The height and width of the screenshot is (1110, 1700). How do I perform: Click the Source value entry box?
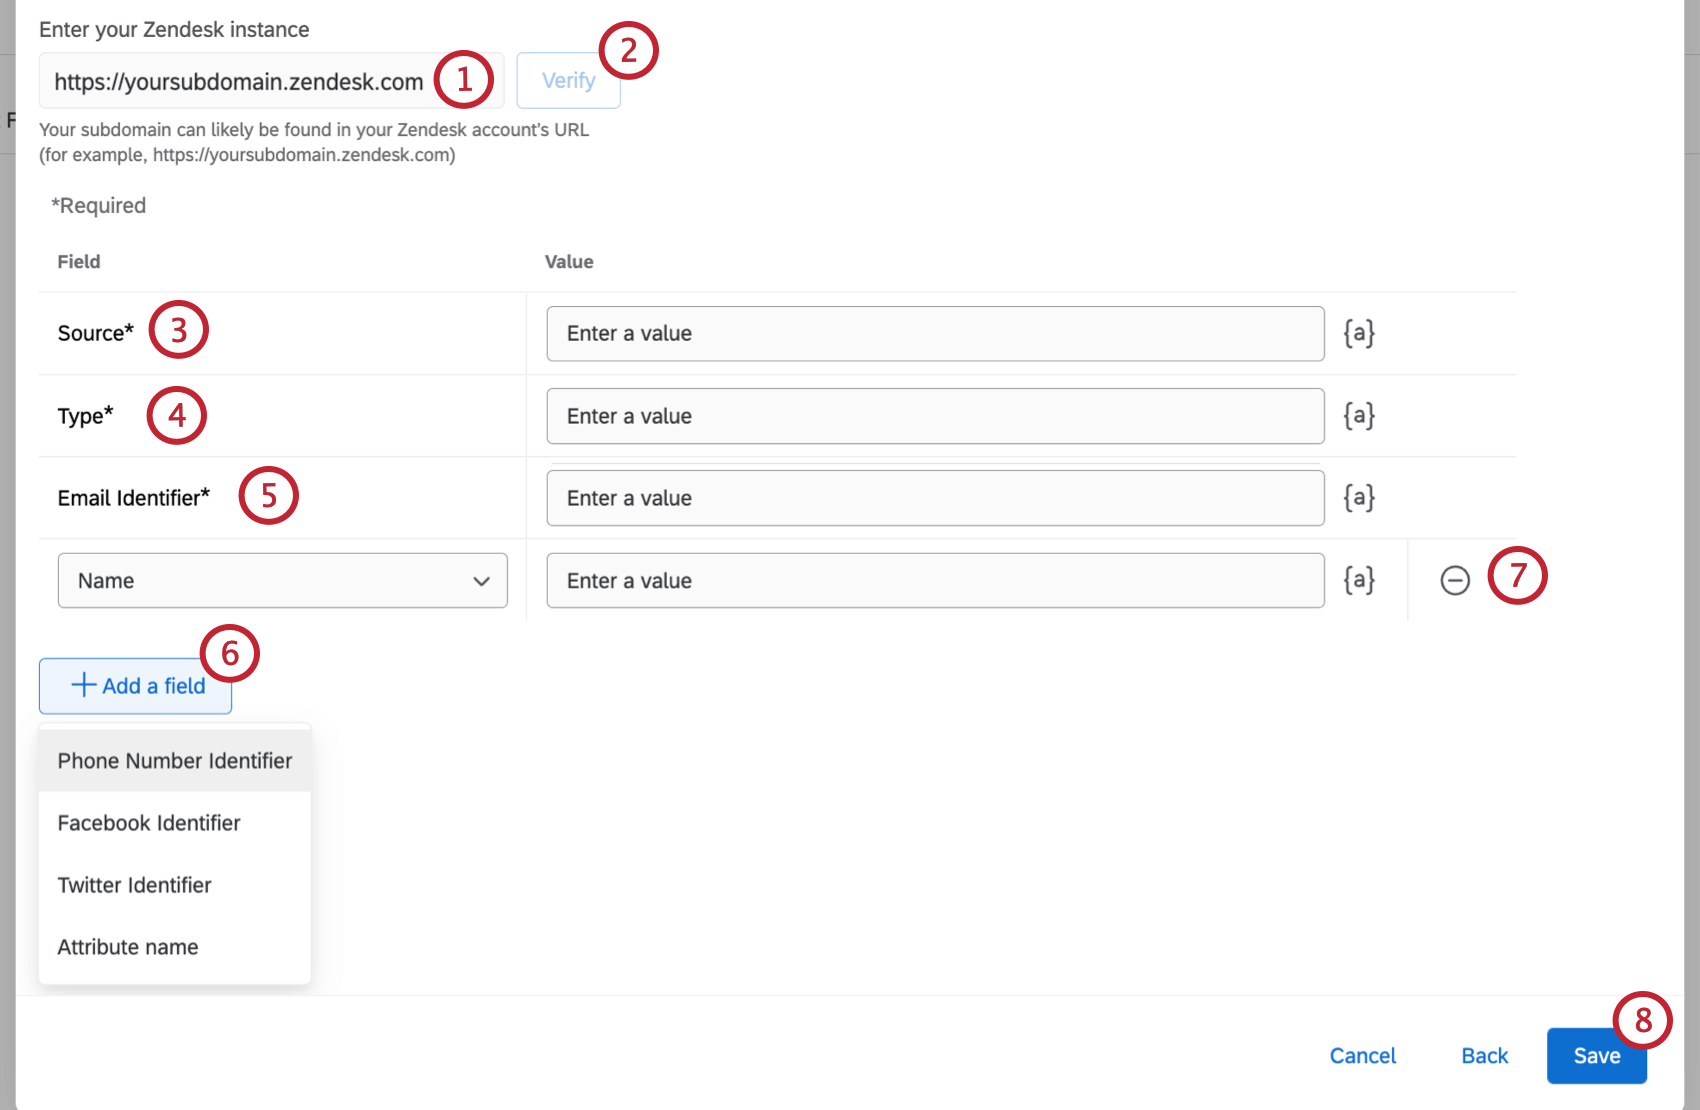(934, 333)
